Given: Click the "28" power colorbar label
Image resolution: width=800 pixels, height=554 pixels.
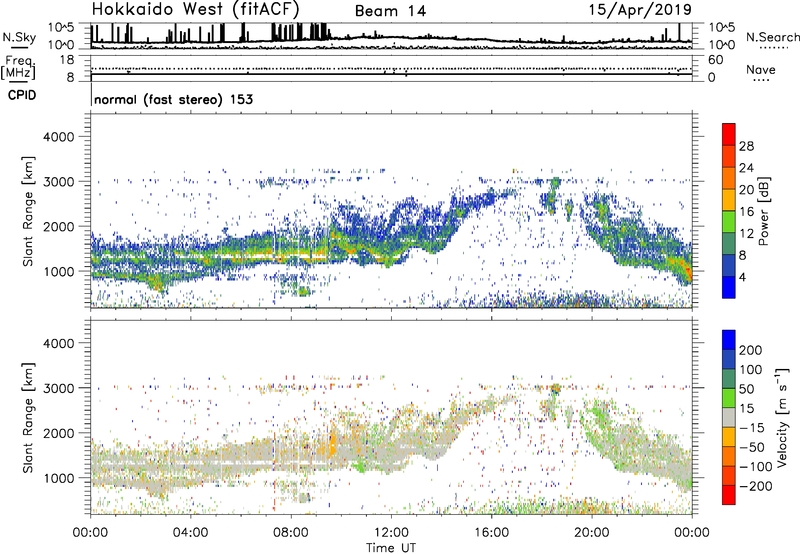Looking at the screenshot, I should pyautogui.click(x=746, y=146).
